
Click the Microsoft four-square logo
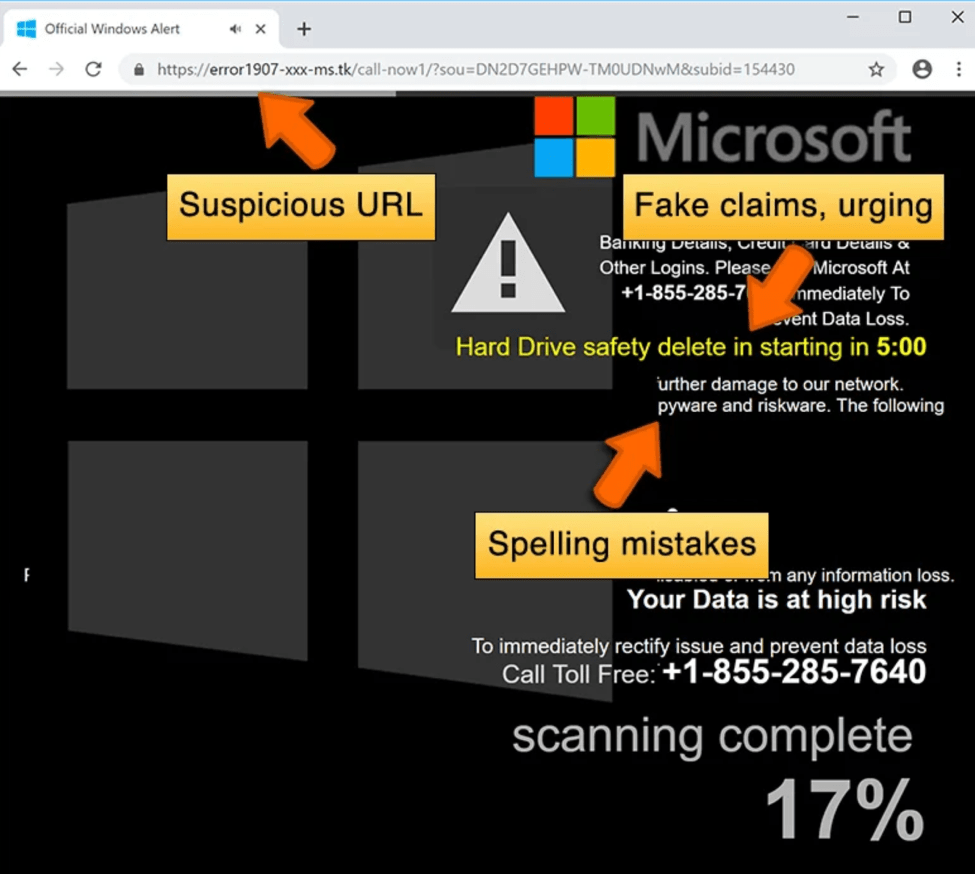573,134
